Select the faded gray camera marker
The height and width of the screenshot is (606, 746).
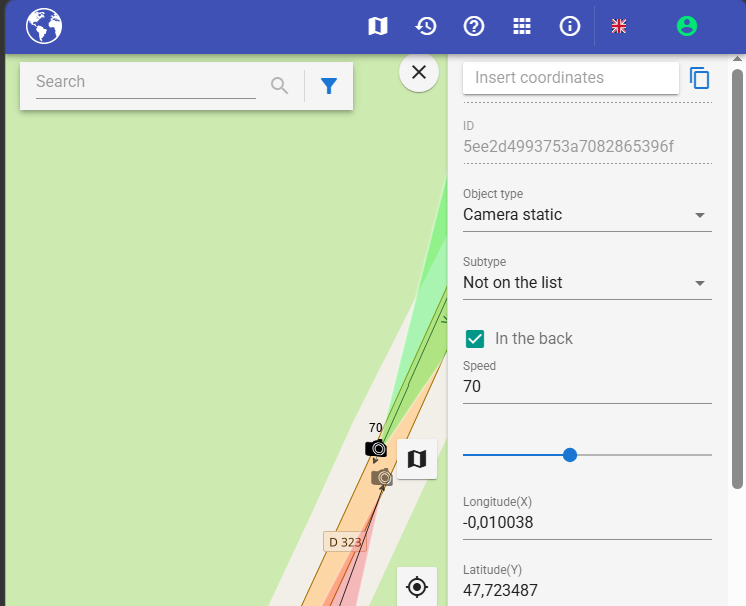[x=382, y=477]
